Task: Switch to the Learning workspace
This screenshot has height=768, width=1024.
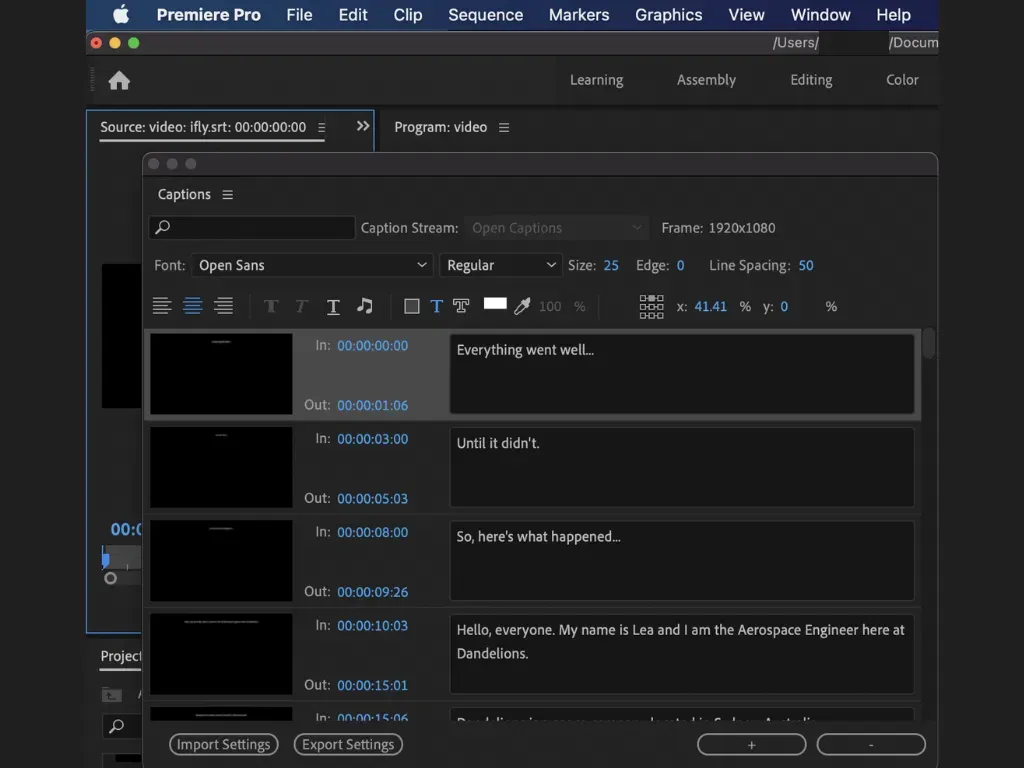Action: [596, 80]
